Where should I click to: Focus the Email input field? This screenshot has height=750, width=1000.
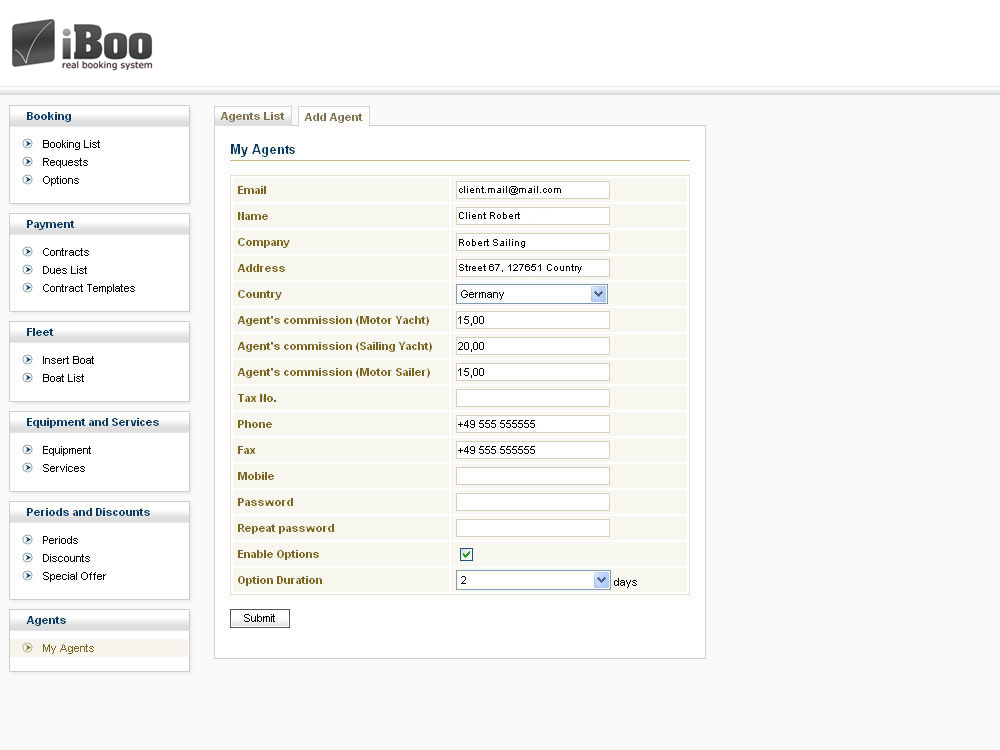532,190
